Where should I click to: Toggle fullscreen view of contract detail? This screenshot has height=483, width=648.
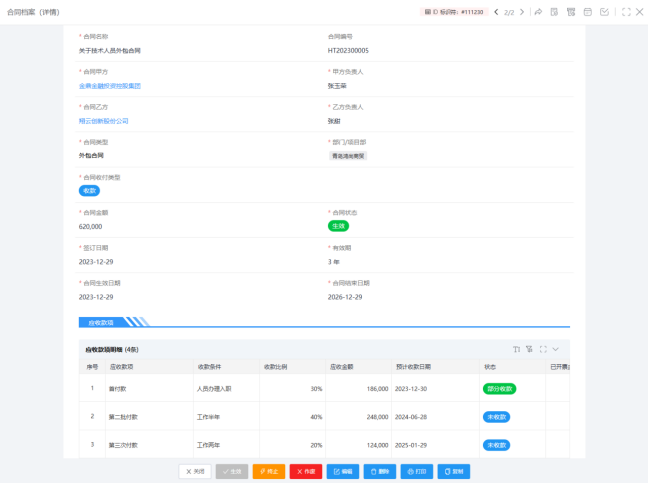click(626, 12)
